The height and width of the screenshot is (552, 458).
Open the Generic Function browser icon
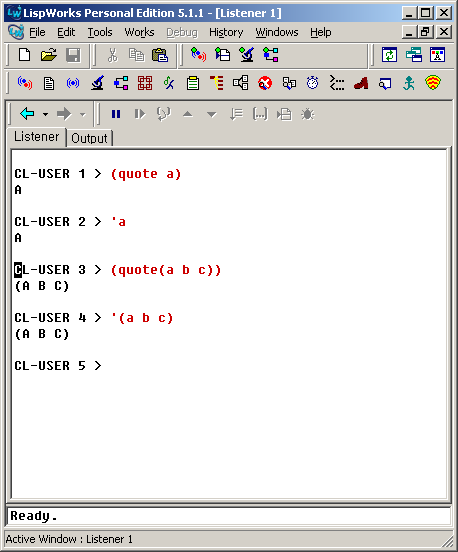[x=169, y=83]
